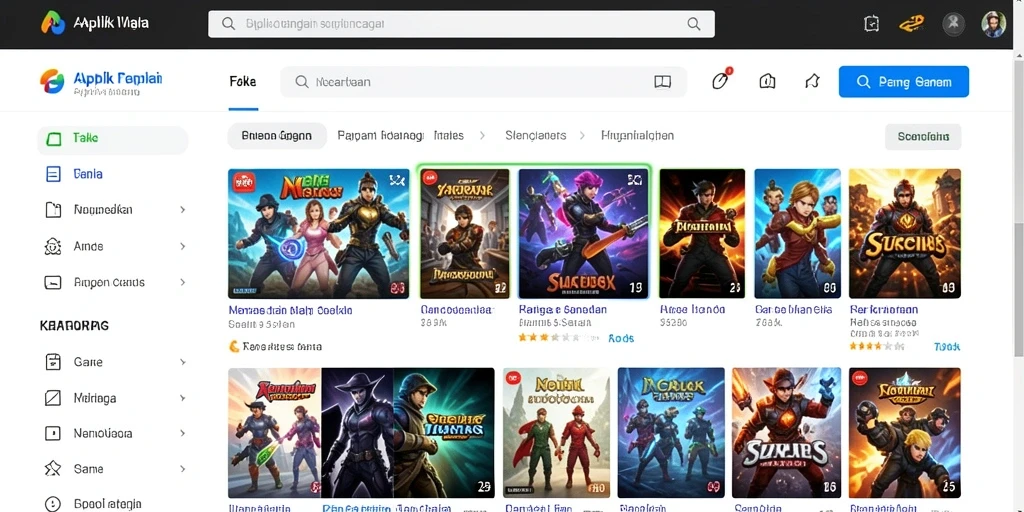Select the Hrupnriaighen filter
This screenshot has height=512, width=1024.
[x=637, y=136]
